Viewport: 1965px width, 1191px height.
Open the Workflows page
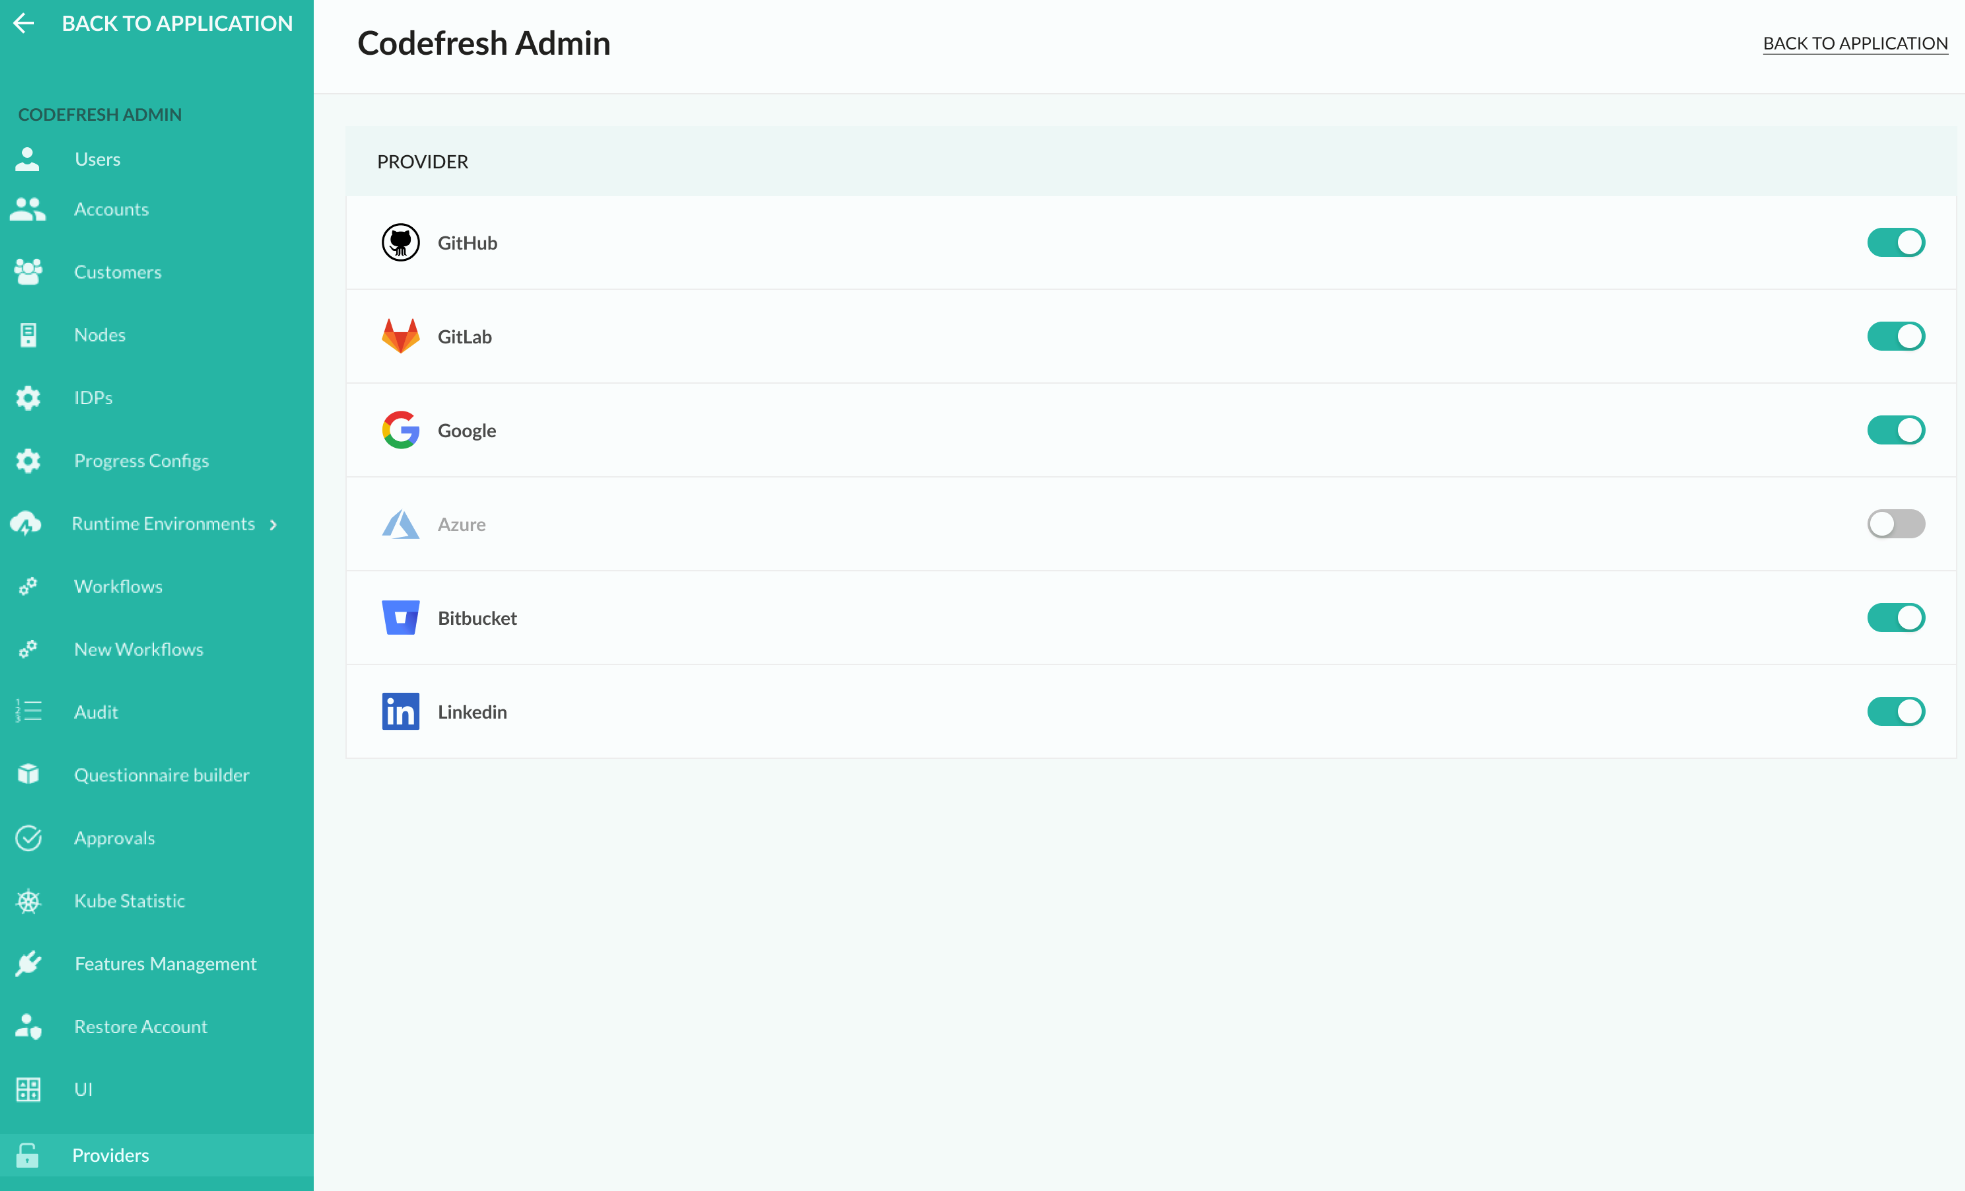118,587
